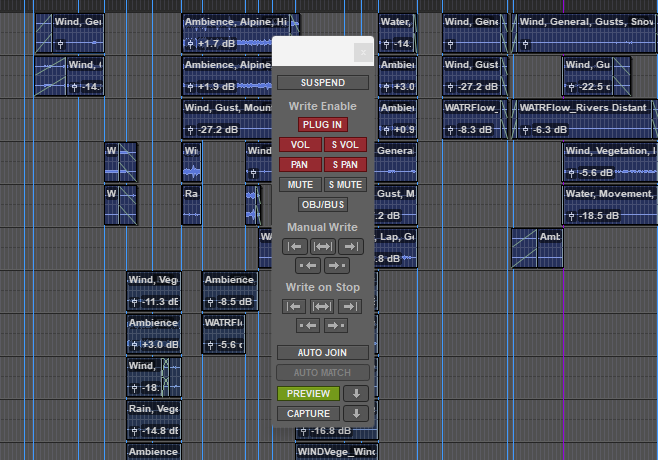
Task: Disable S VOL send volume write enable
Action: pos(345,145)
